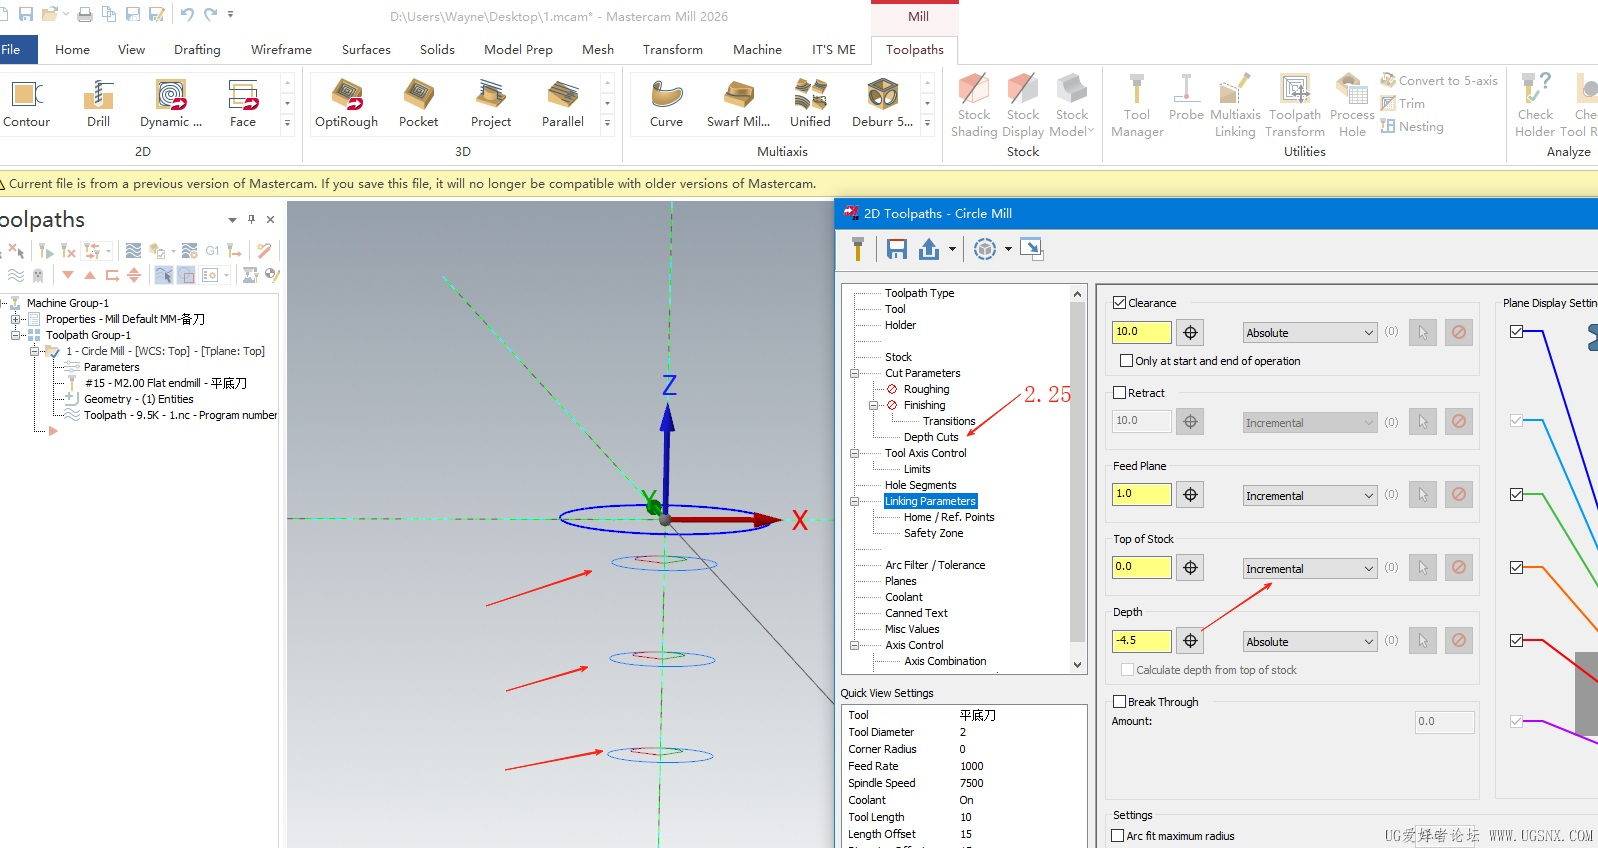Screen dimensions: 1598x848
Task: Click #15 M2.00 Flat endmill entry
Action: point(165,384)
